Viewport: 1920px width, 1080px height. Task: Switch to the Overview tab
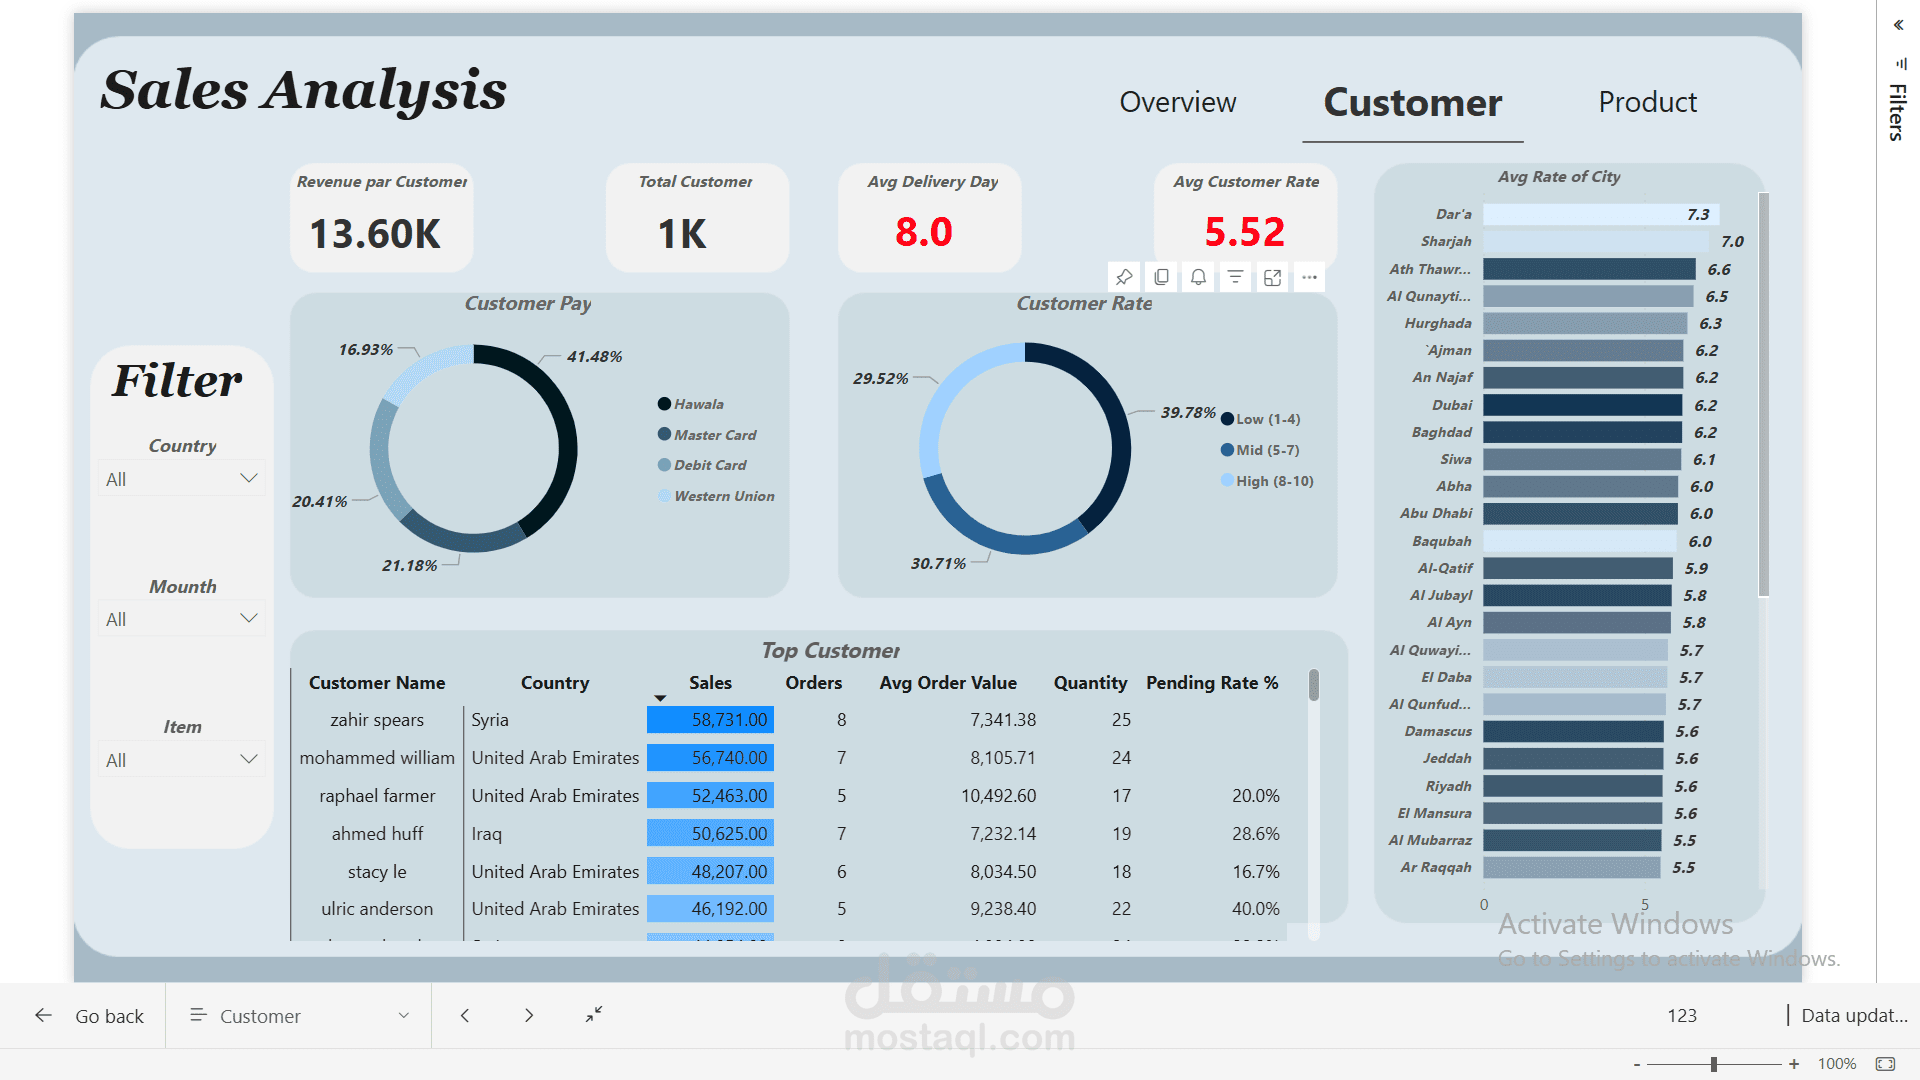1178,102
